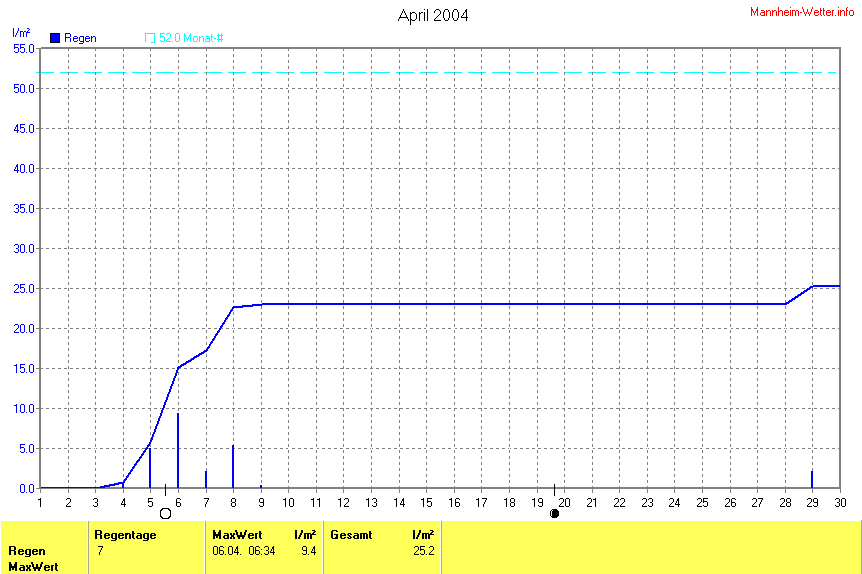This screenshot has height=574, width=862.
Task: Click the Gesamt column header
Action: point(351,535)
